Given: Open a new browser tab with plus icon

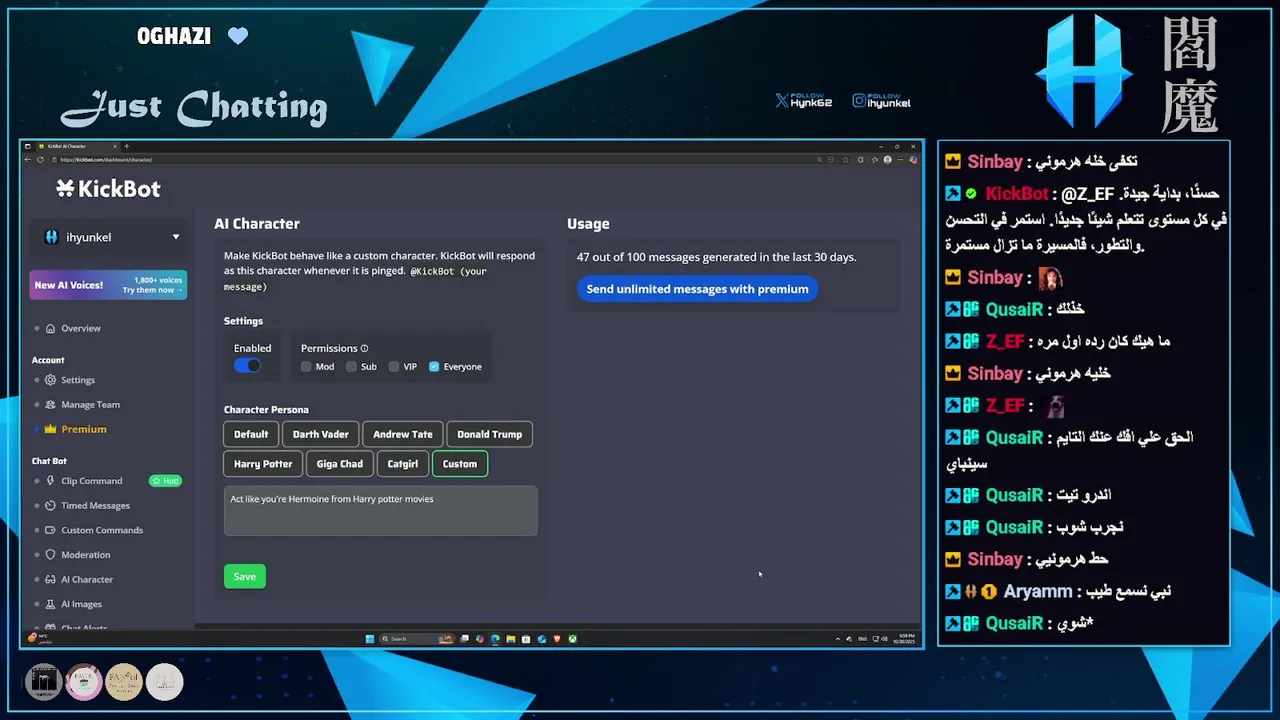Looking at the screenshot, I should (x=127, y=147).
